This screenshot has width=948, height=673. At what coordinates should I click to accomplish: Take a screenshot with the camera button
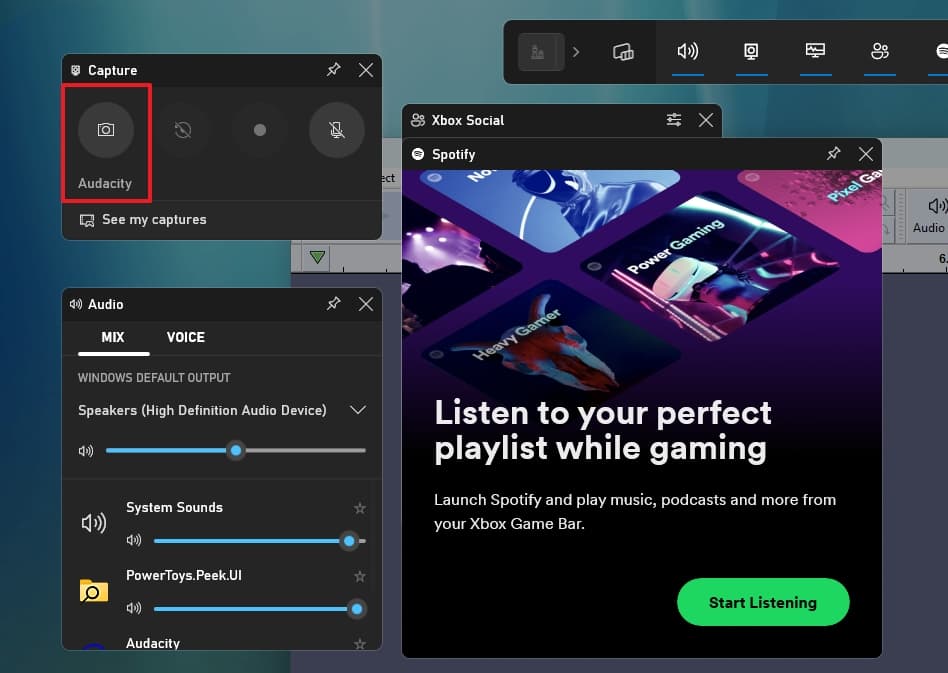[106, 130]
